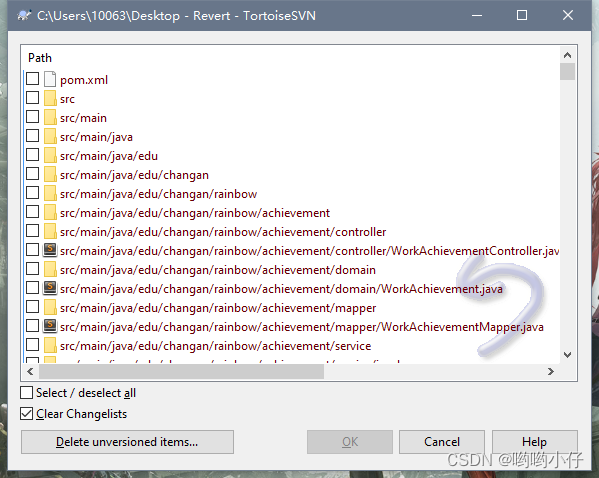Screen dimensions: 599x478
Task: Click the vertical scrollbar down arrow
Action: click(568, 355)
